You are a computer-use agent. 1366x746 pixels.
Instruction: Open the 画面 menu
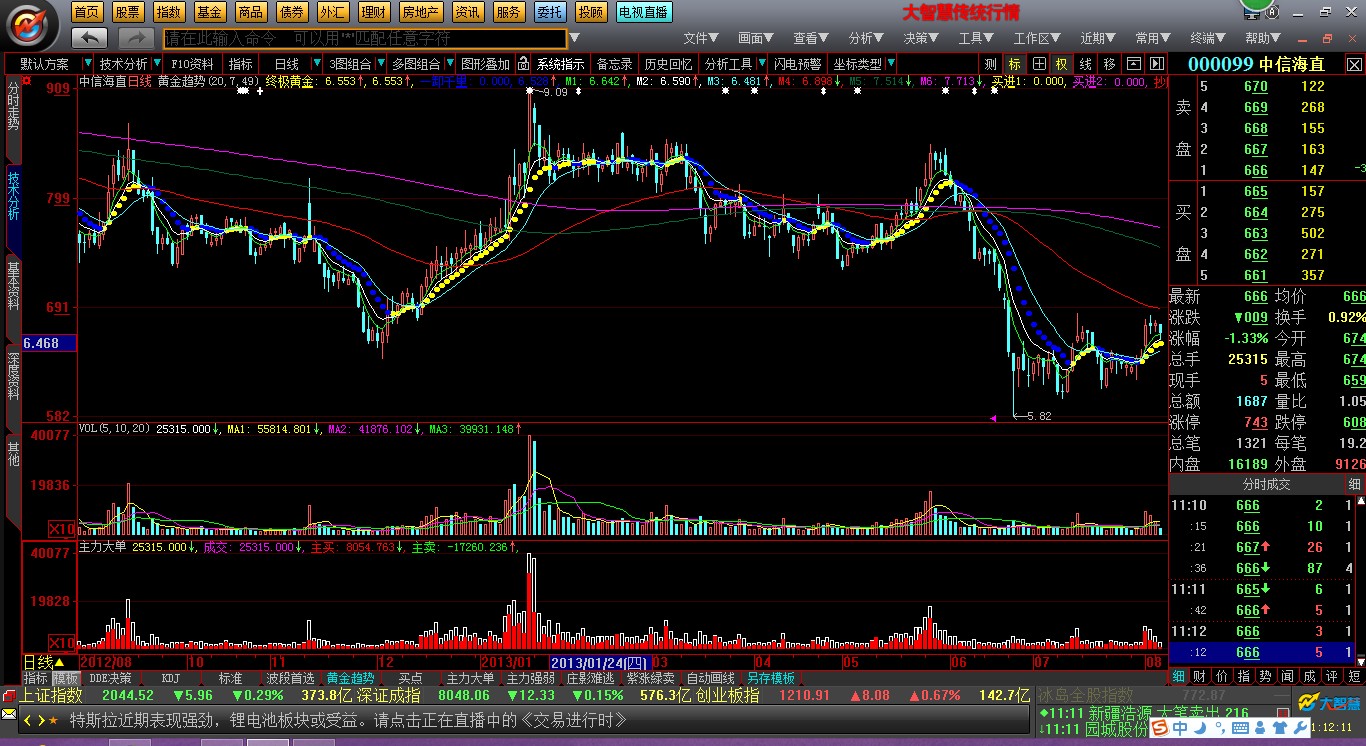[757, 38]
